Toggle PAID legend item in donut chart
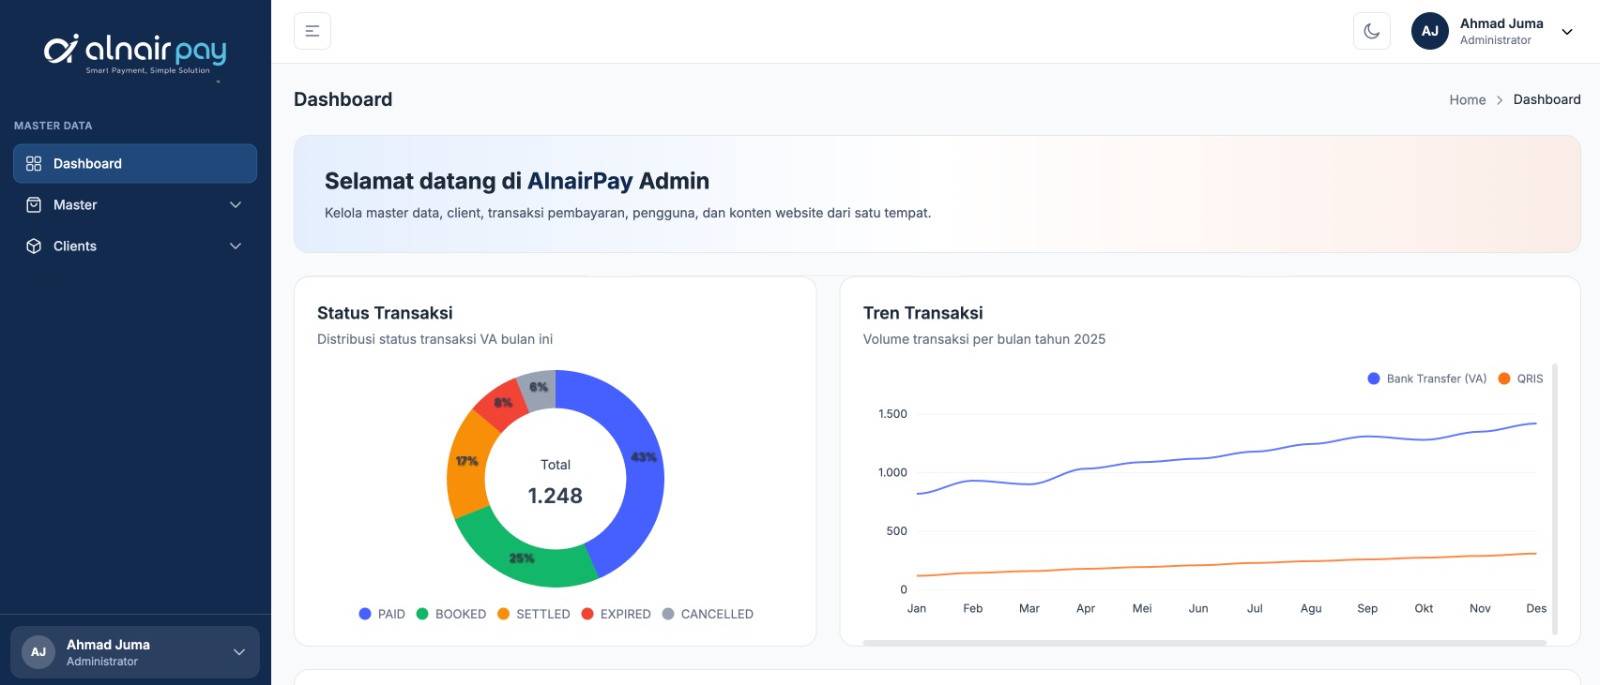1600x685 pixels. point(382,614)
